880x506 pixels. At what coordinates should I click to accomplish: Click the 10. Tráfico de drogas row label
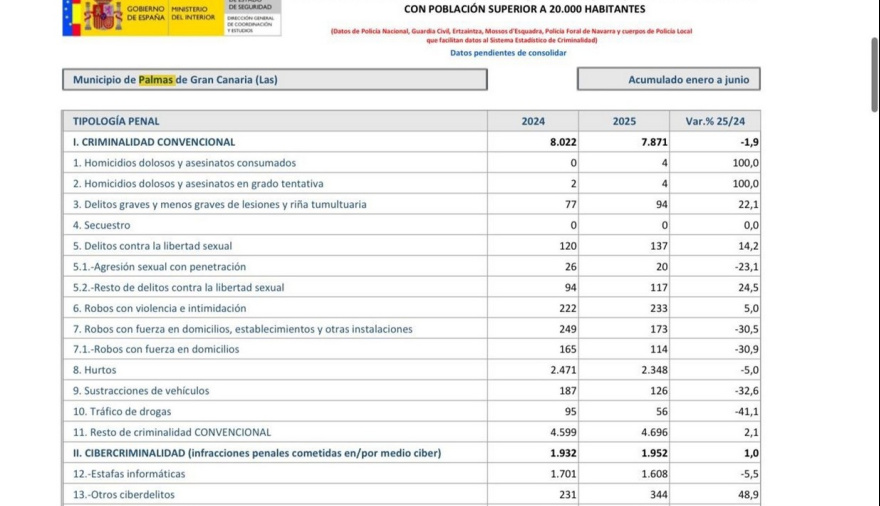coord(122,411)
